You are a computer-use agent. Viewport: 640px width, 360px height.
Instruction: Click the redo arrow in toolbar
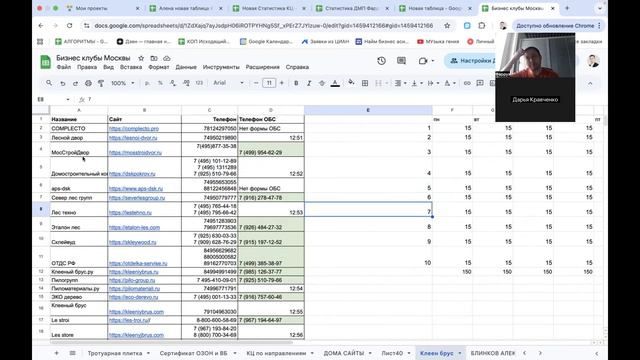click(x=75, y=83)
